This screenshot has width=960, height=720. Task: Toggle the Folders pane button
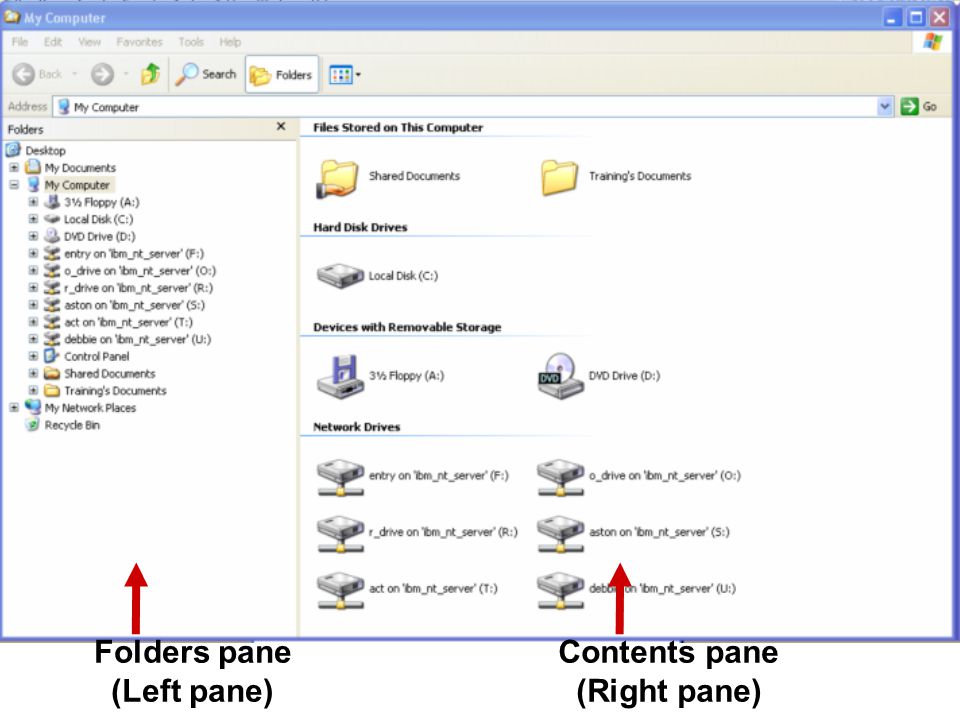tap(282, 75)
